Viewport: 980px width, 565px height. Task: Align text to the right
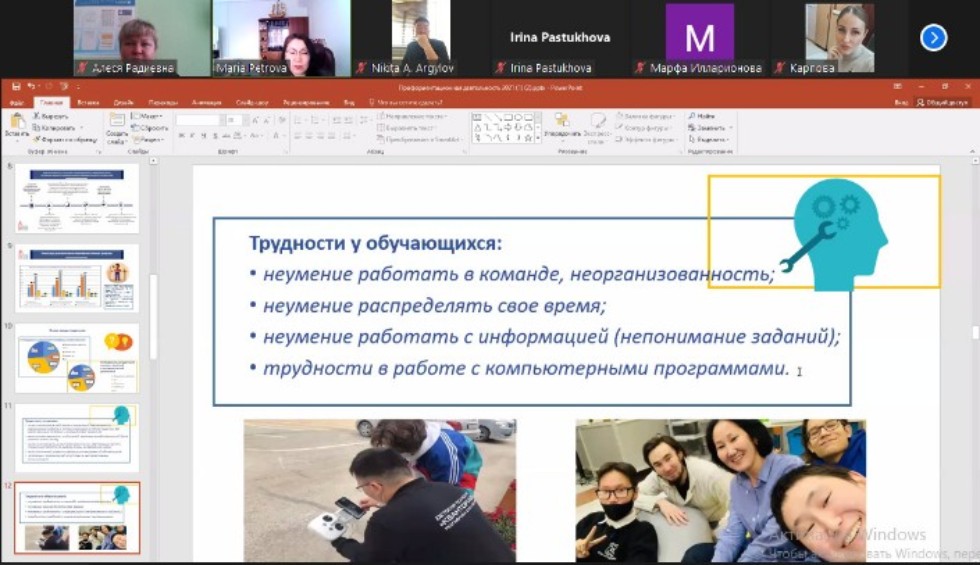[321, 136]
